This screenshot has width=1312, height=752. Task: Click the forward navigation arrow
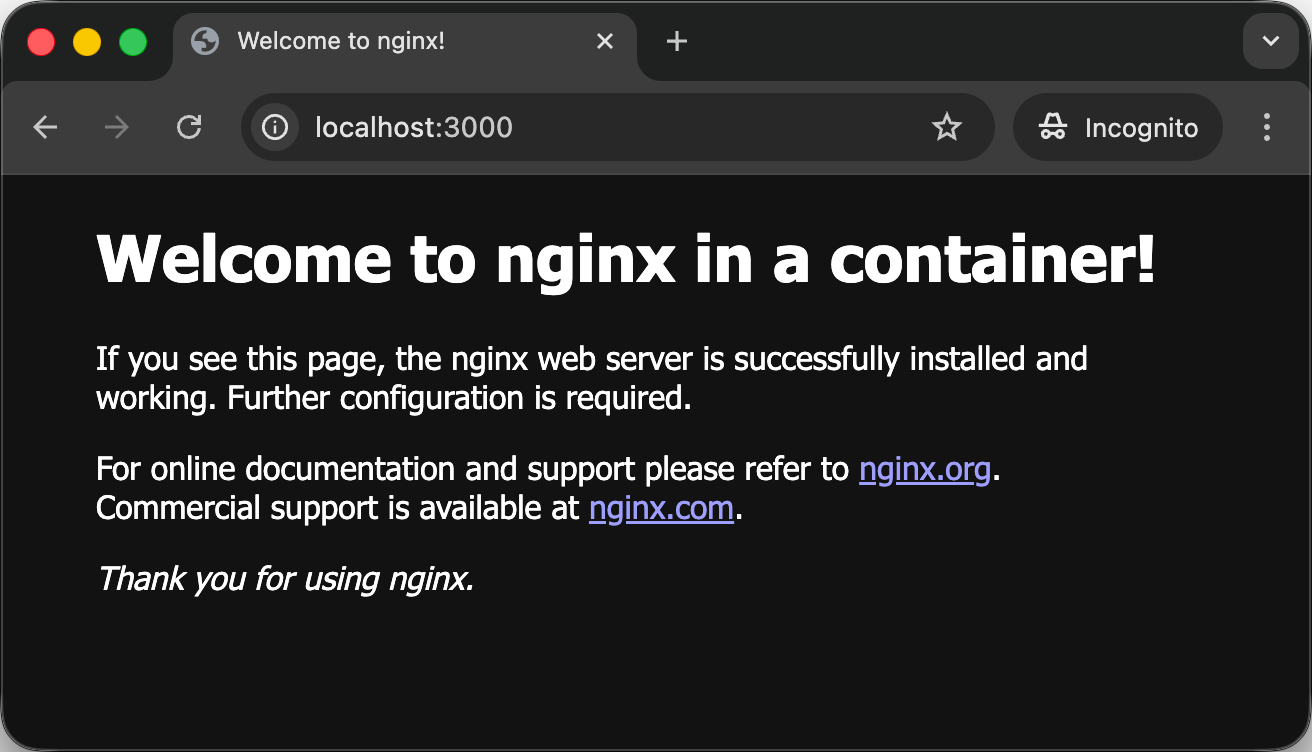(116, 127)
